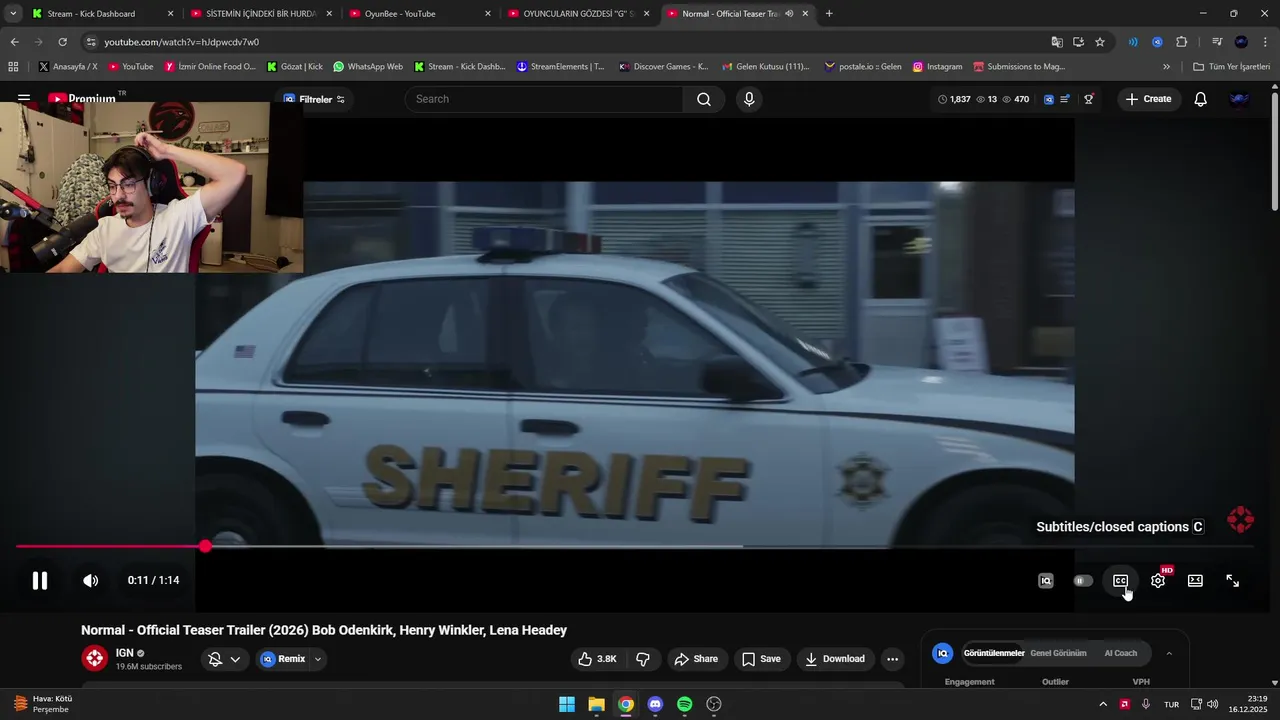Show more bookmarks chevron
1280x720 pixels.
click(x=1166, y=67)
